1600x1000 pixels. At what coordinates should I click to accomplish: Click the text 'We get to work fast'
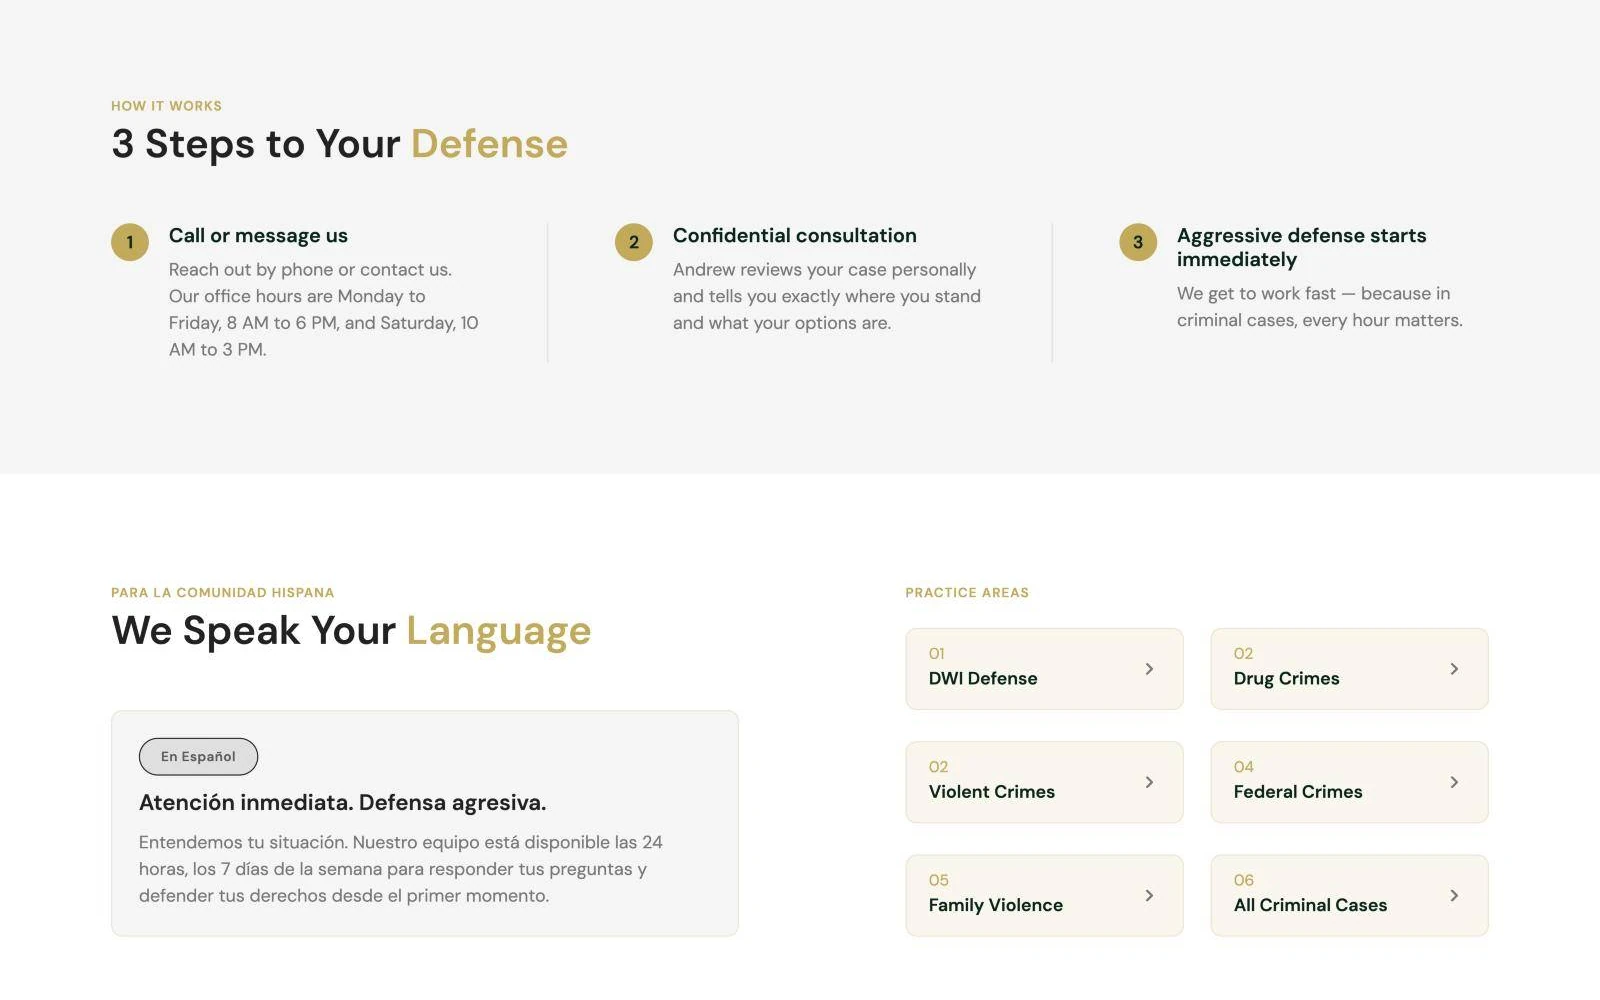click(x=1320, y=307)
